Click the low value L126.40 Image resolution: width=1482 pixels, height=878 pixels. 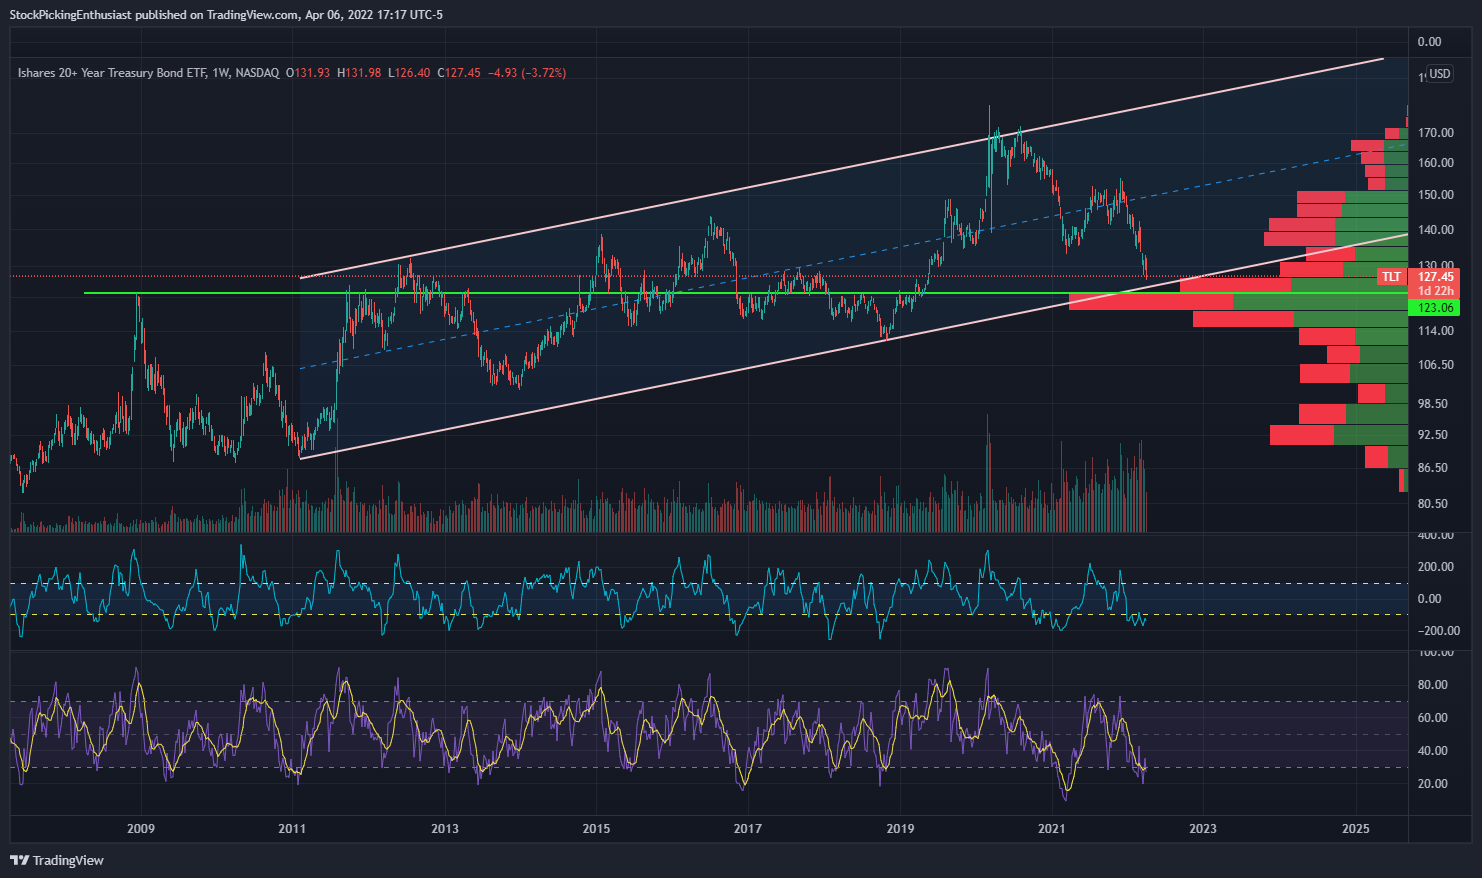[x=409, y=73]
